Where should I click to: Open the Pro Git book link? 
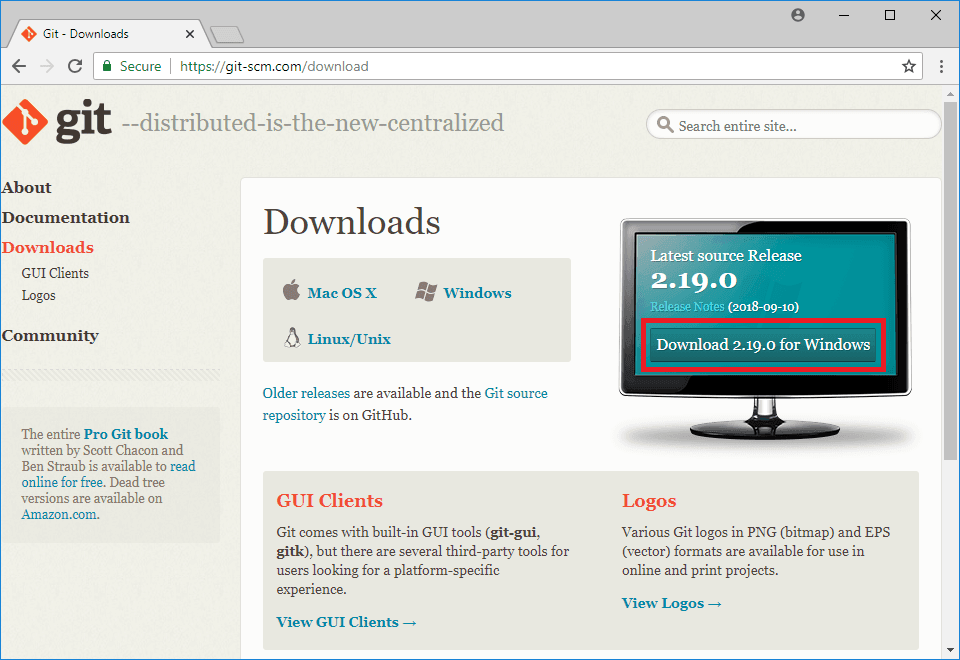[x=126, y=434]
